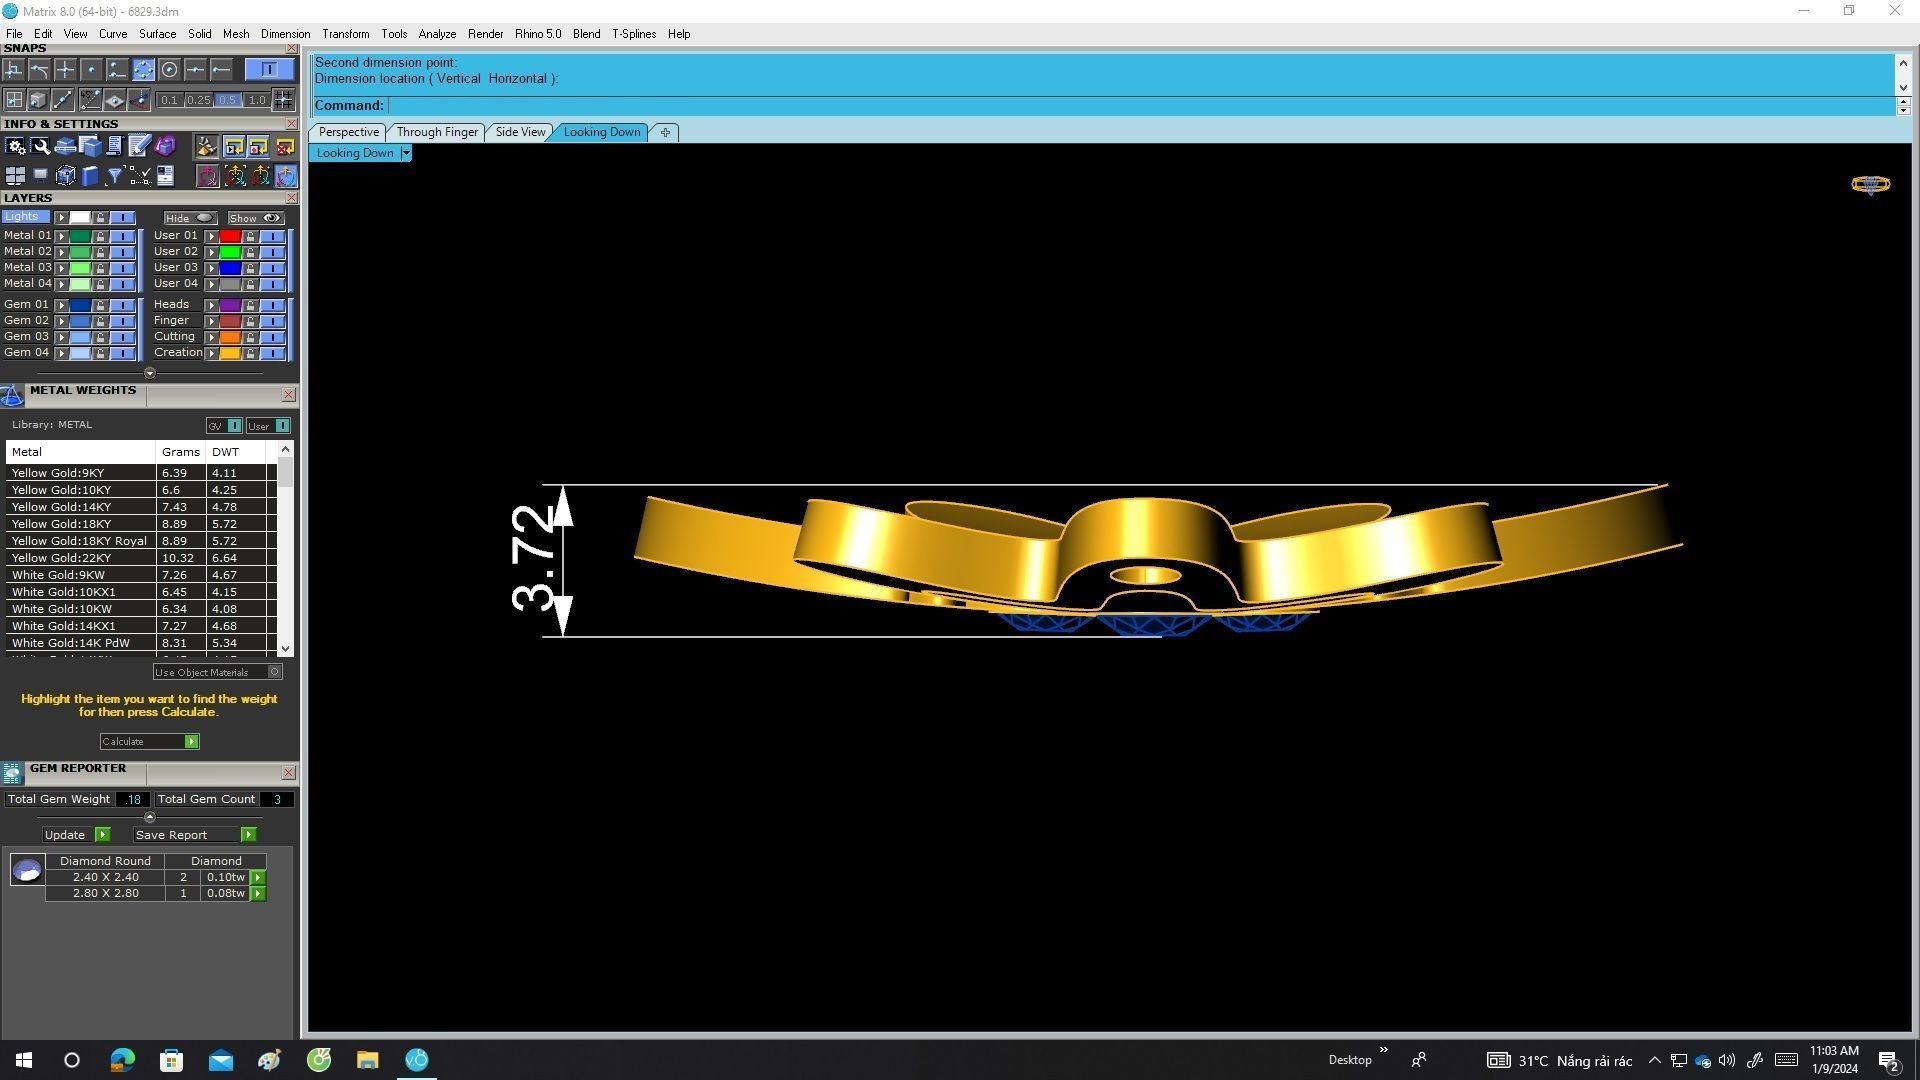
Task: Click the funnel filter icon in Info & Settings
Action: click(114, 177)
